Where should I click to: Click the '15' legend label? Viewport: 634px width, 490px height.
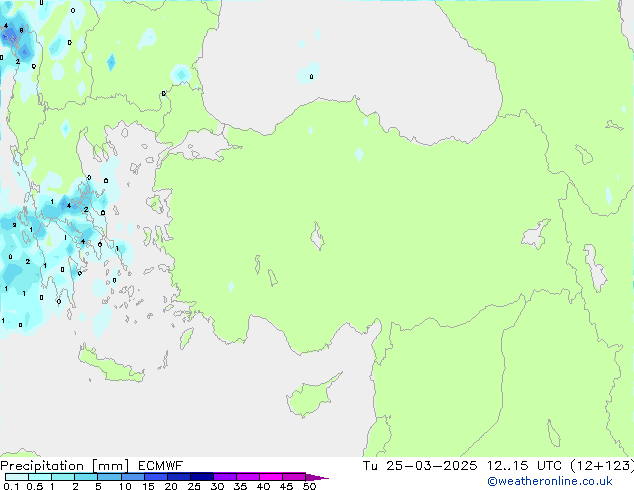[x=148, y=486]
